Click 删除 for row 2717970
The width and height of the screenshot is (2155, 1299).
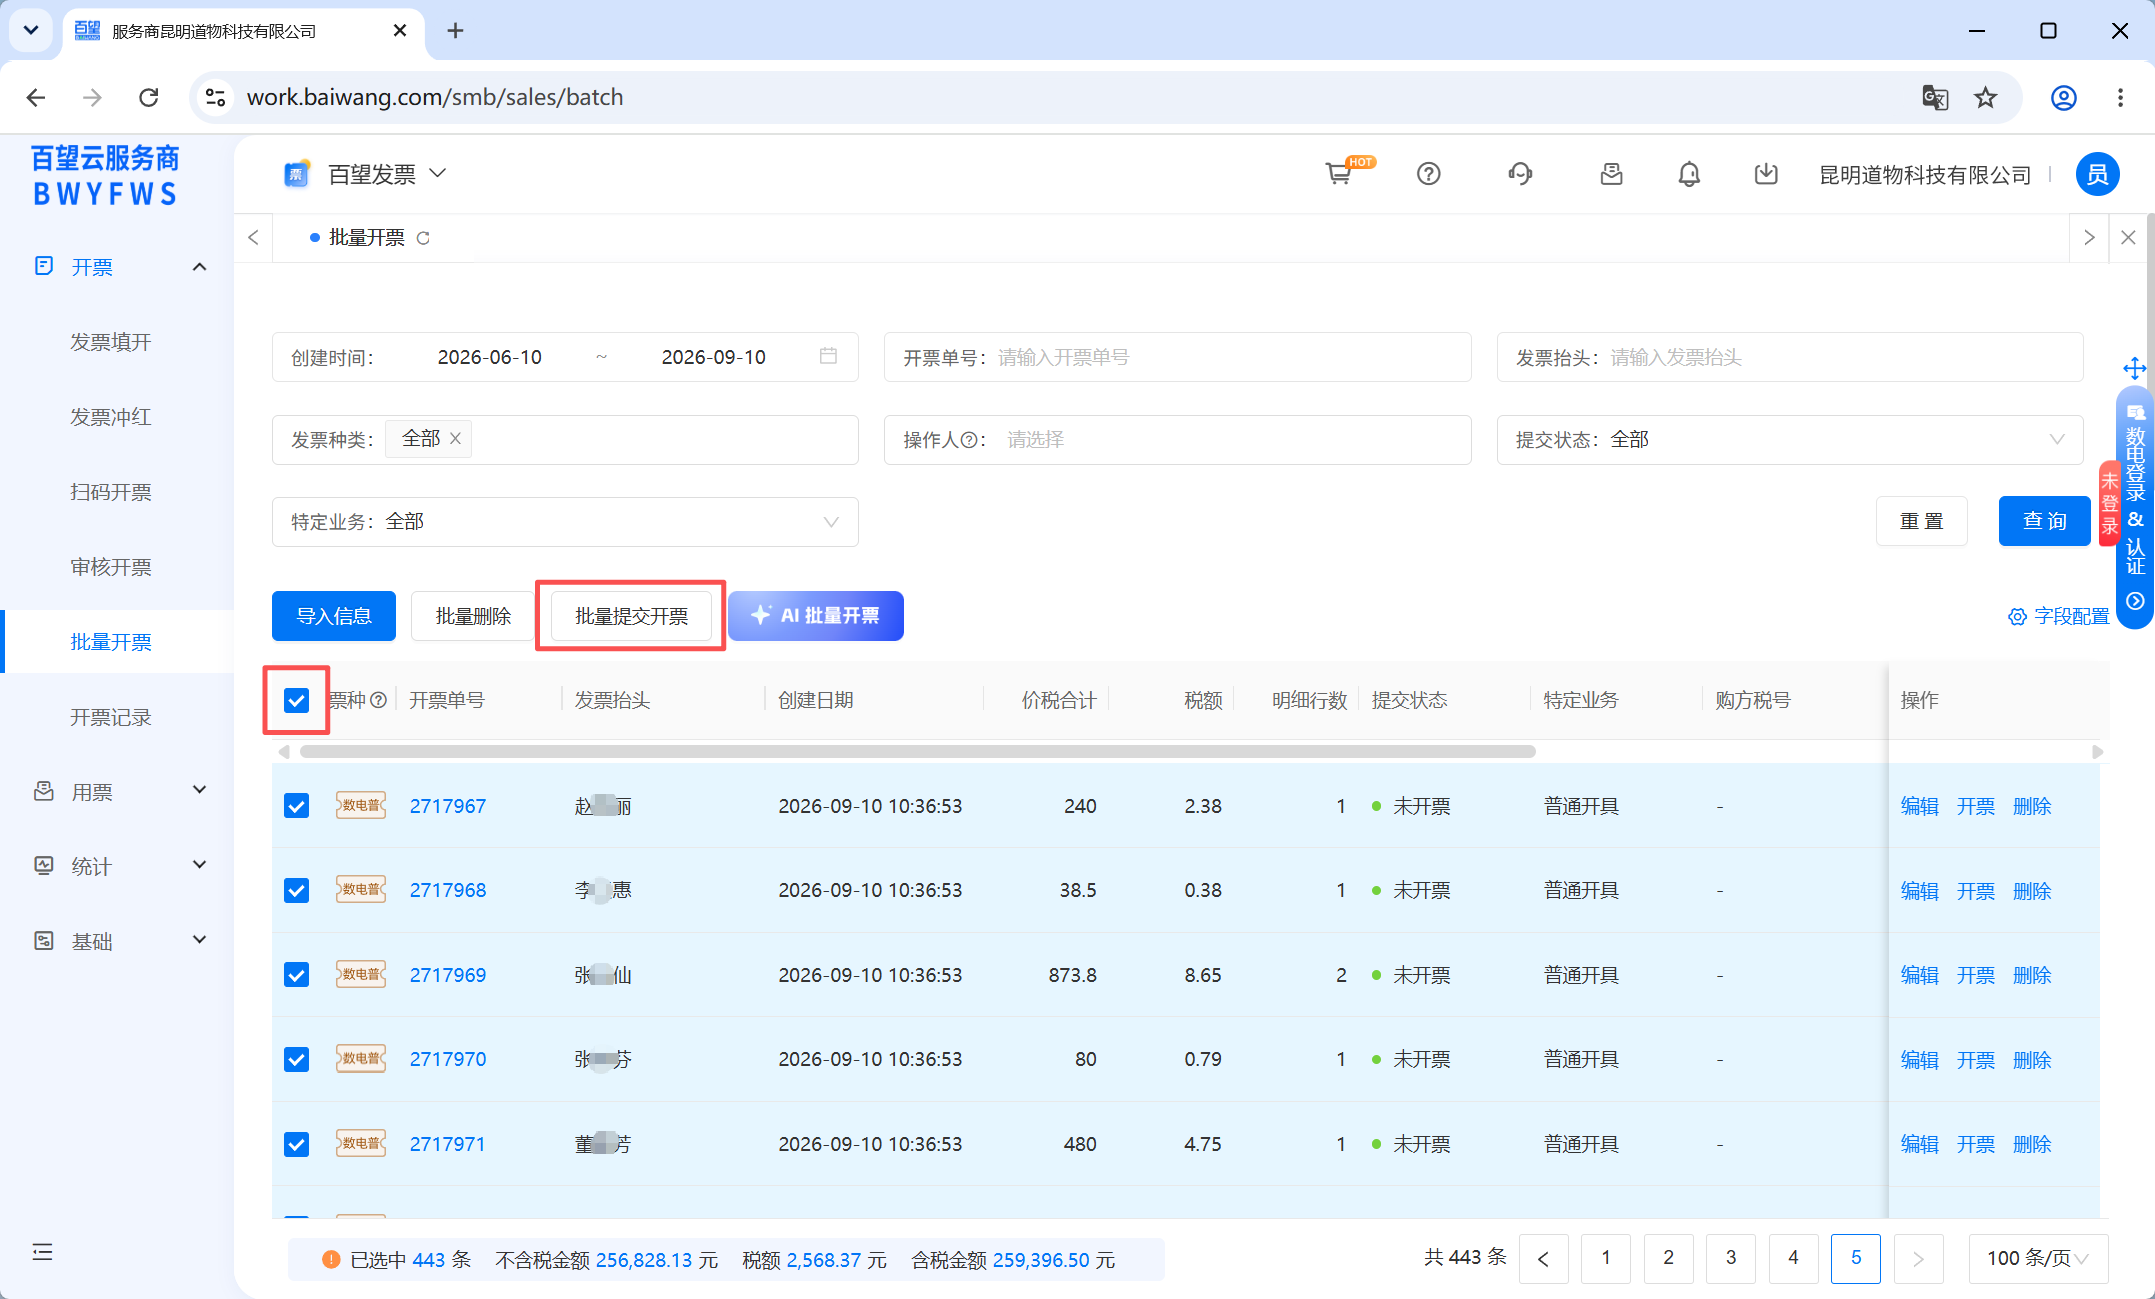point(2032,1059)
